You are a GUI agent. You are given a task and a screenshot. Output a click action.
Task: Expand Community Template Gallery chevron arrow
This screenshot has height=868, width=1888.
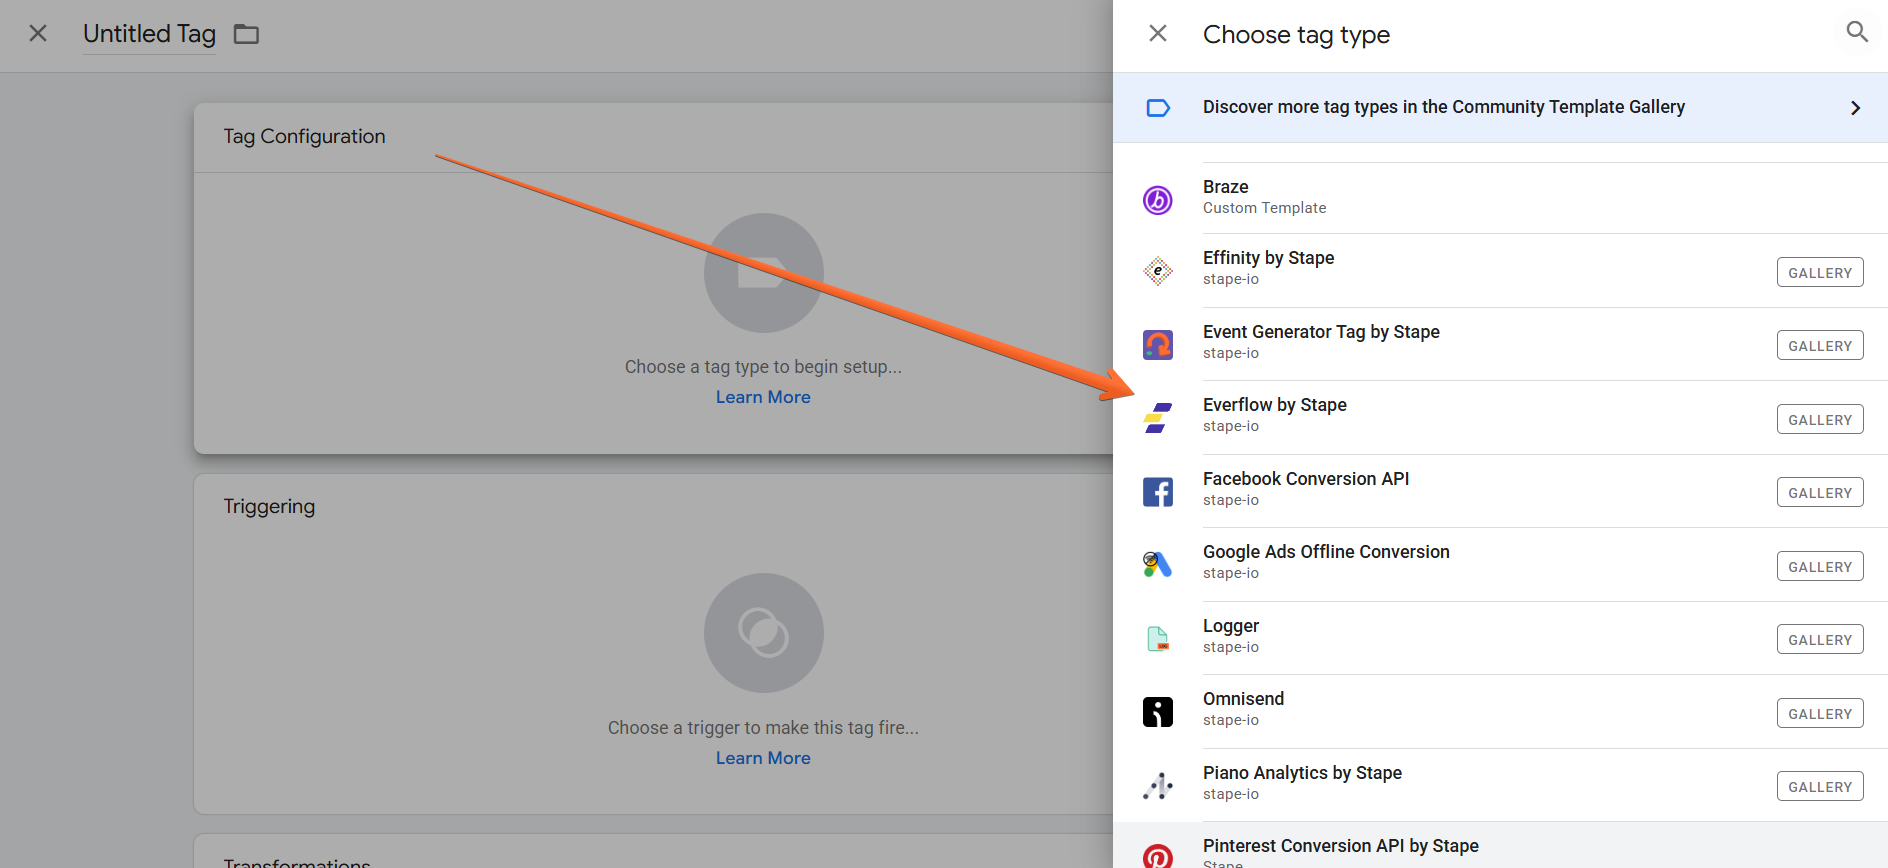point(1855,108)
